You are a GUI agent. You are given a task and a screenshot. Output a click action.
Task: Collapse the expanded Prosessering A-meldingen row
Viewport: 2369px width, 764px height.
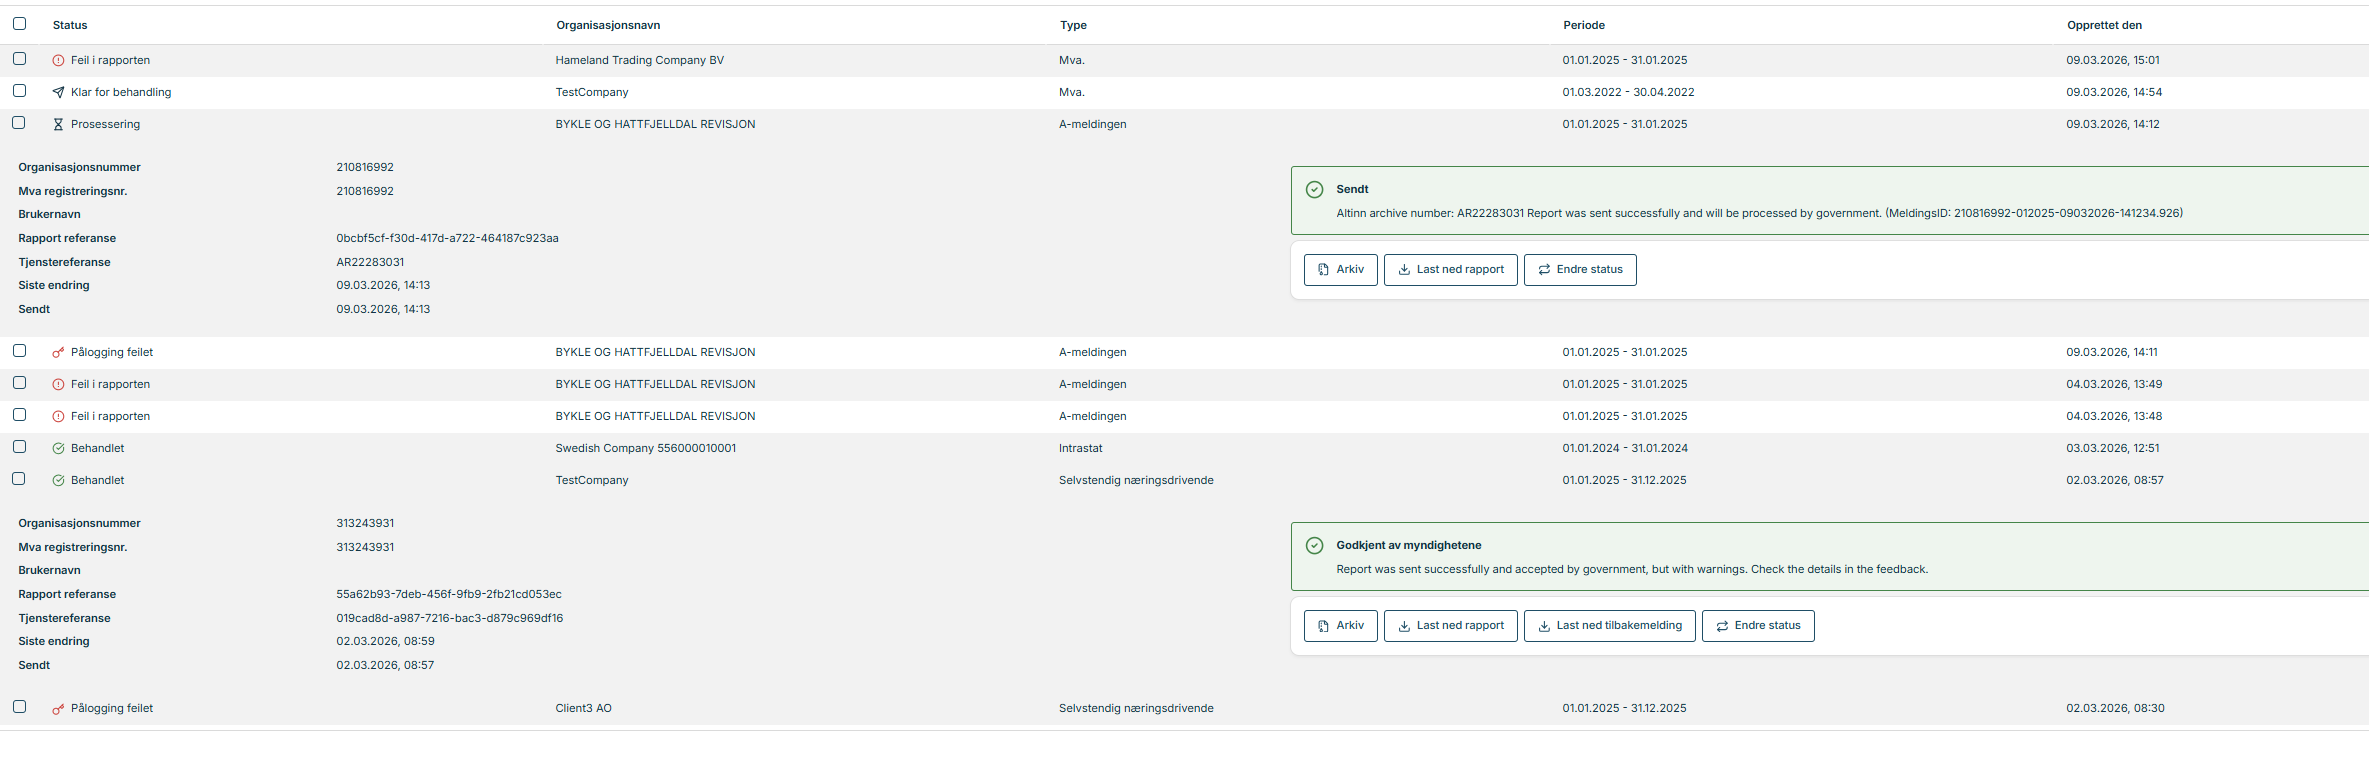click(x=655, y=125)
